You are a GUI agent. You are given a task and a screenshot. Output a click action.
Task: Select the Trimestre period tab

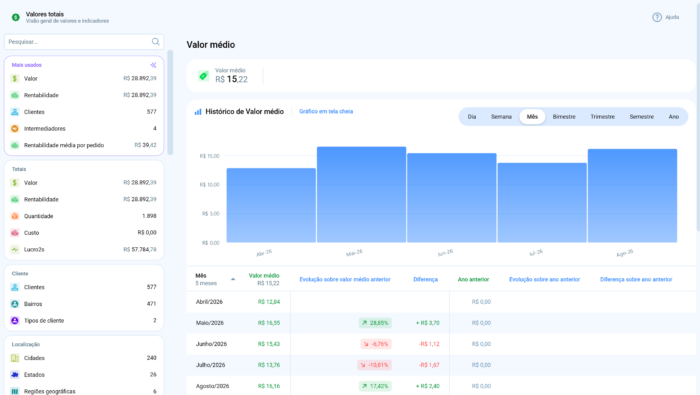[603, 117]
